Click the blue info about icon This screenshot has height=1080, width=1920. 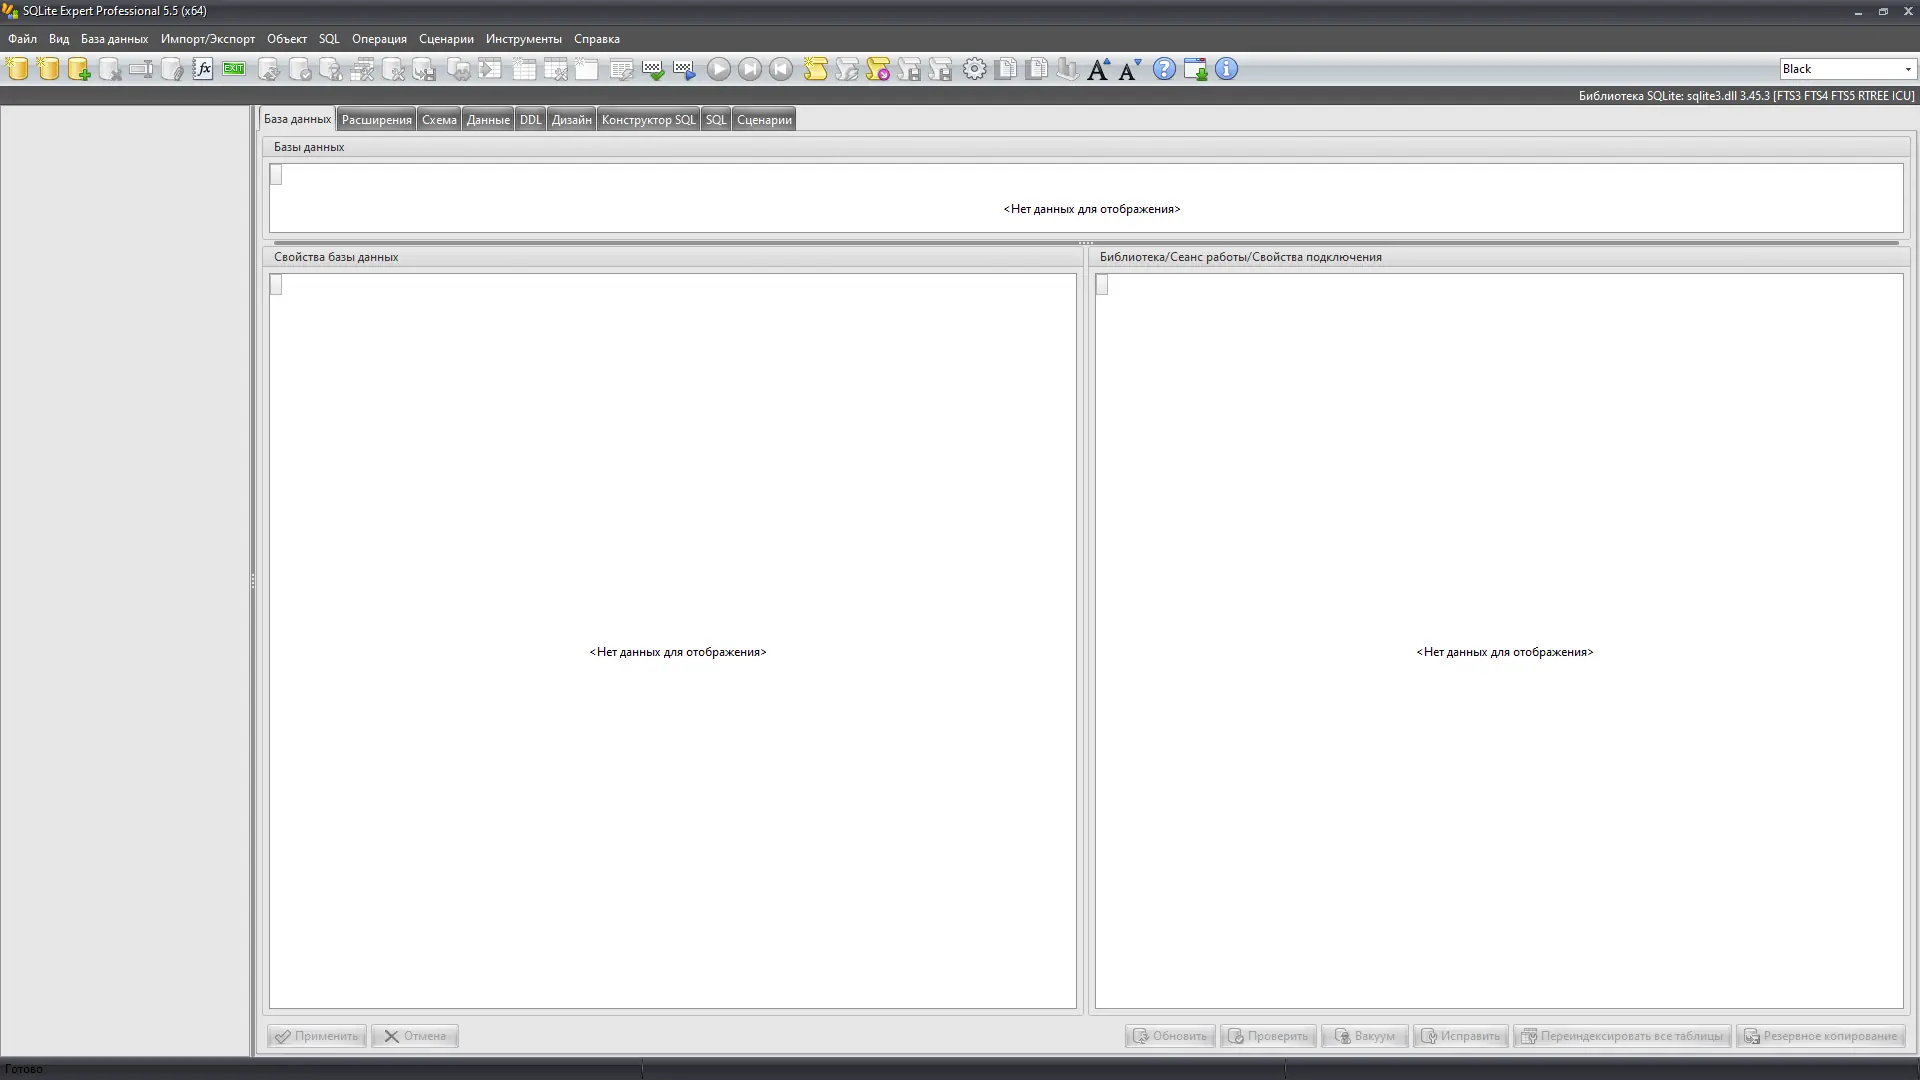[1226, 69]
